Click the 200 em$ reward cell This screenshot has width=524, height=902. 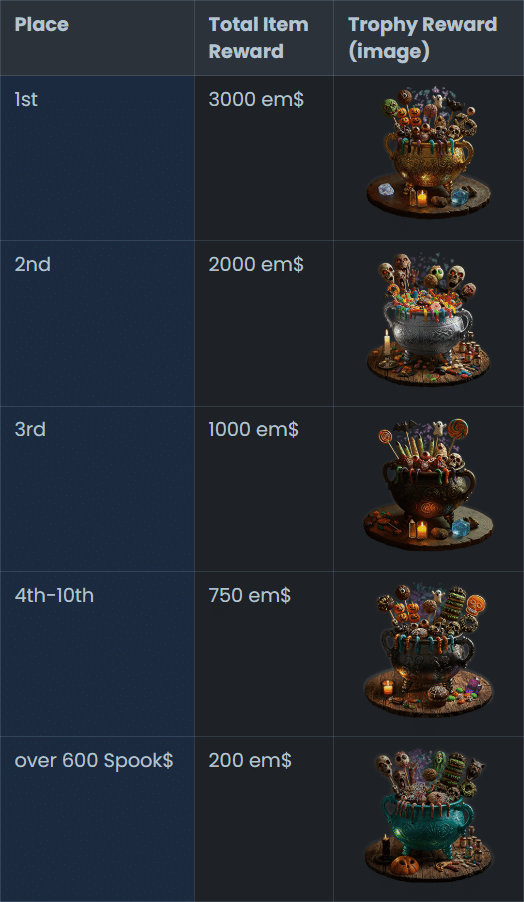click(264, 819)
